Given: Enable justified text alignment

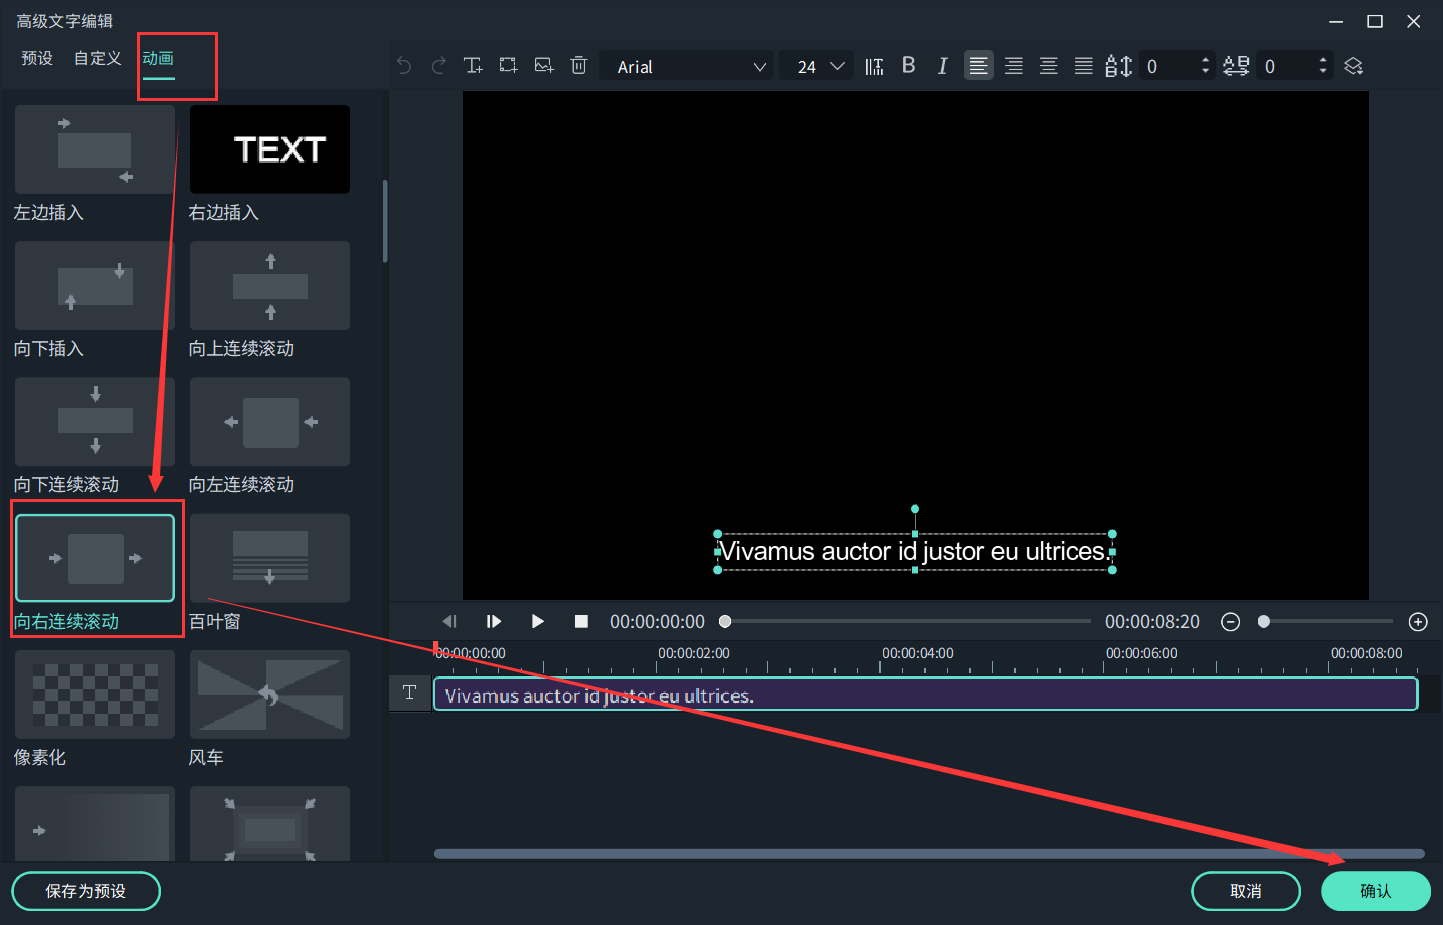Looking at the screenshot, I should (x=1083, y=66).
